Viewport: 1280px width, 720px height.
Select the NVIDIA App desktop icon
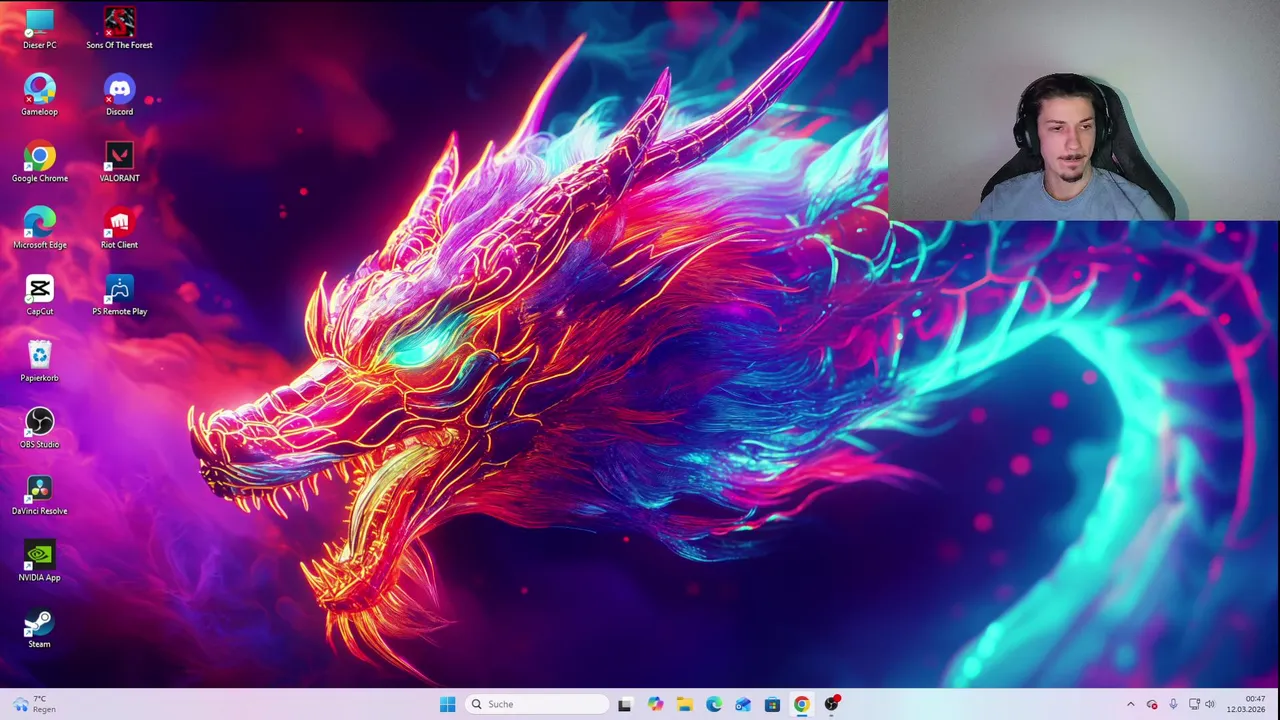[x=40, y=561]
